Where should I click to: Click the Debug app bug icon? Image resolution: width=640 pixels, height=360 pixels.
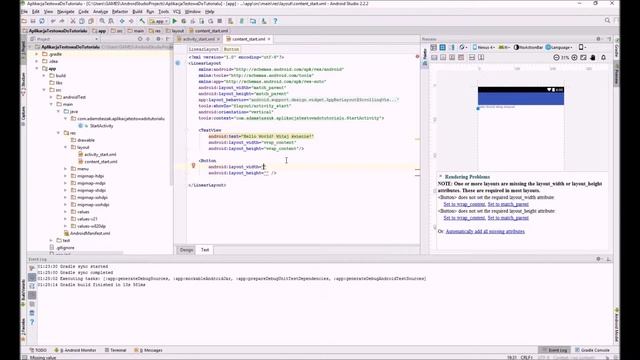tap(184, 21)
